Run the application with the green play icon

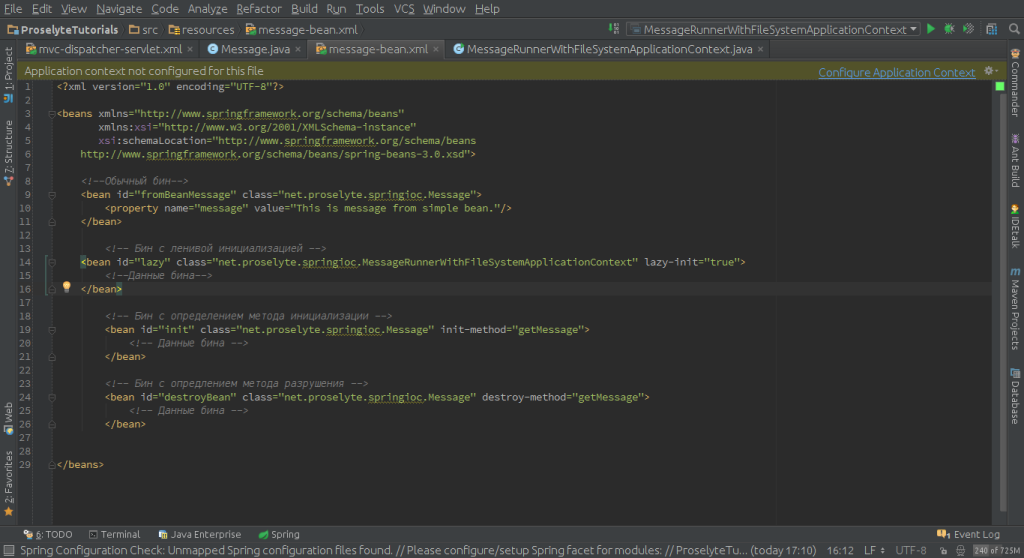point(931,29)
